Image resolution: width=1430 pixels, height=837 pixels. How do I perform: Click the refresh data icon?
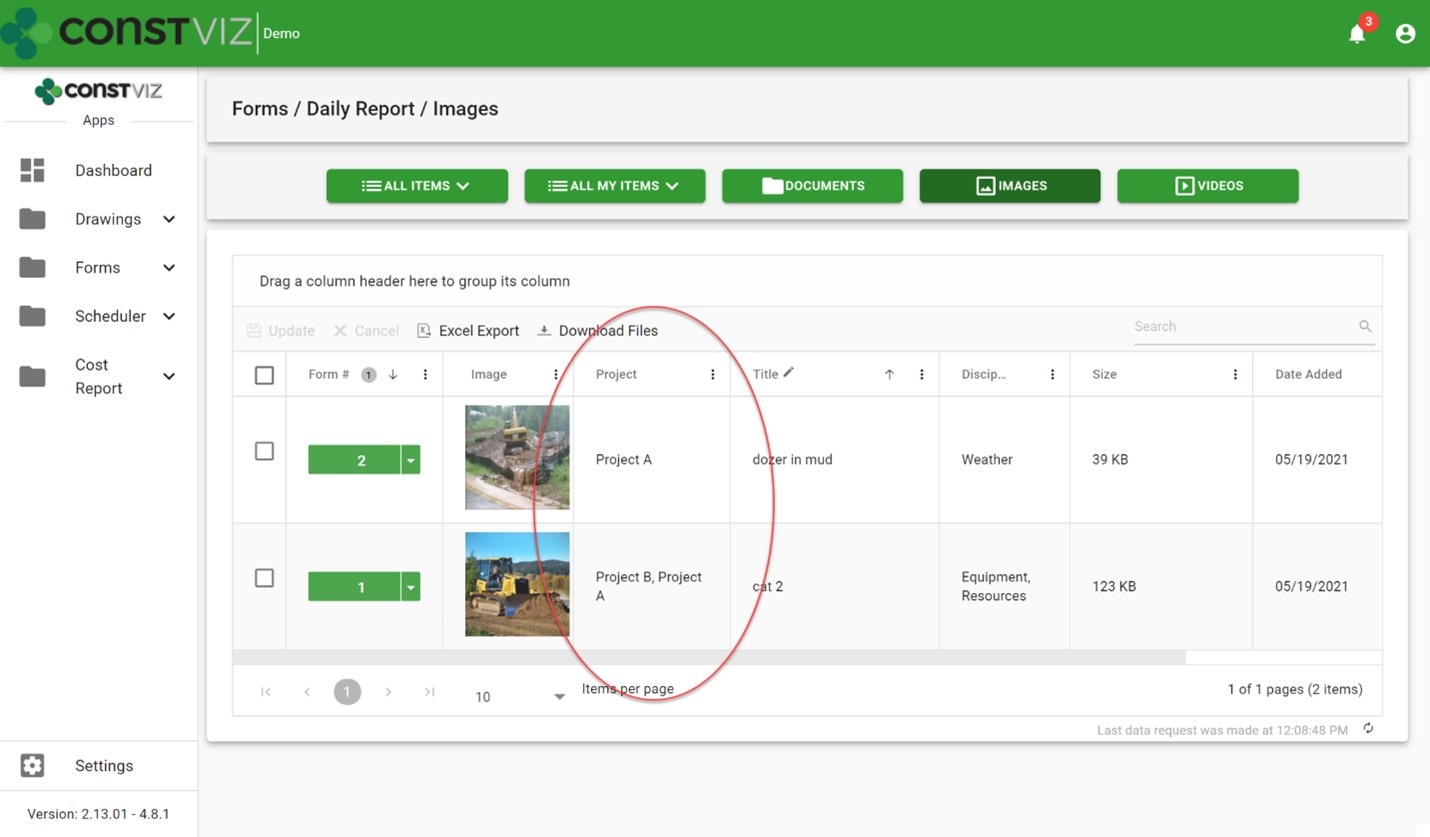[x=1368, y=729]
